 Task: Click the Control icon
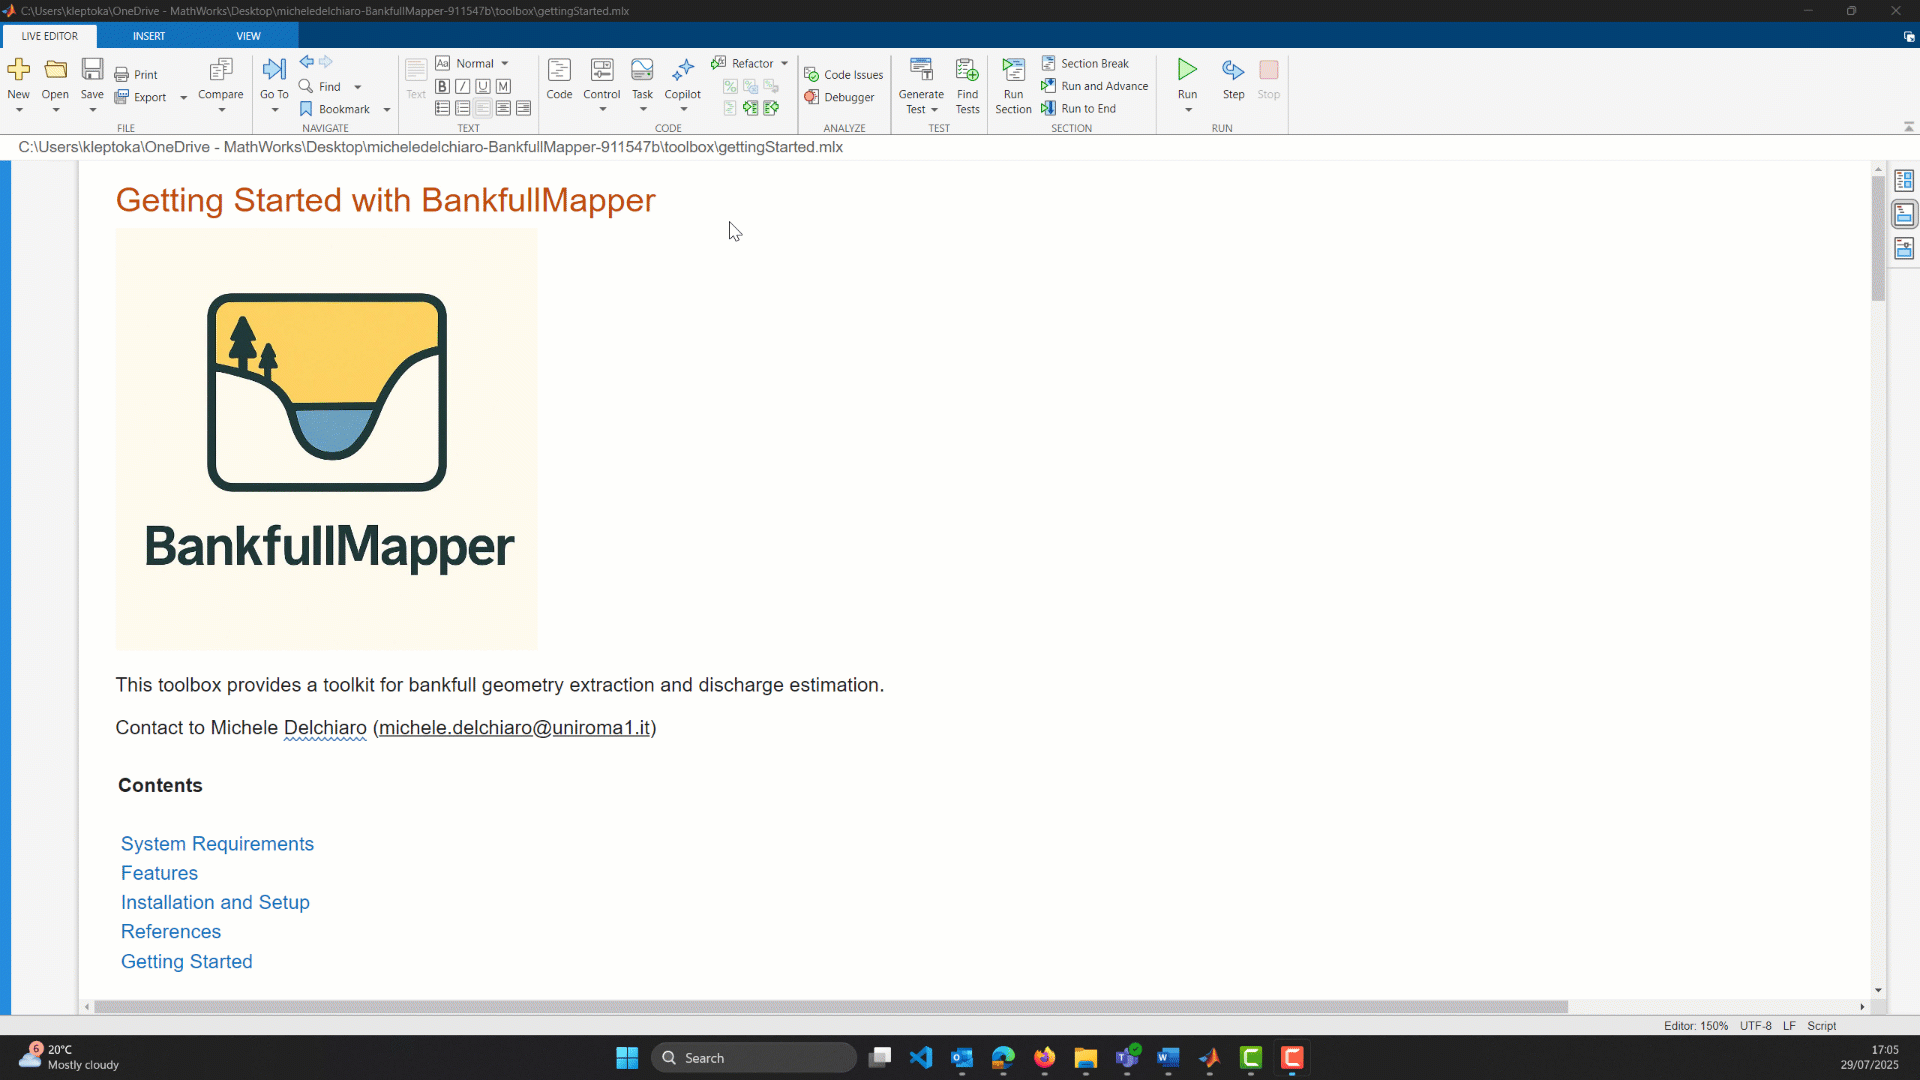(602, 70)
